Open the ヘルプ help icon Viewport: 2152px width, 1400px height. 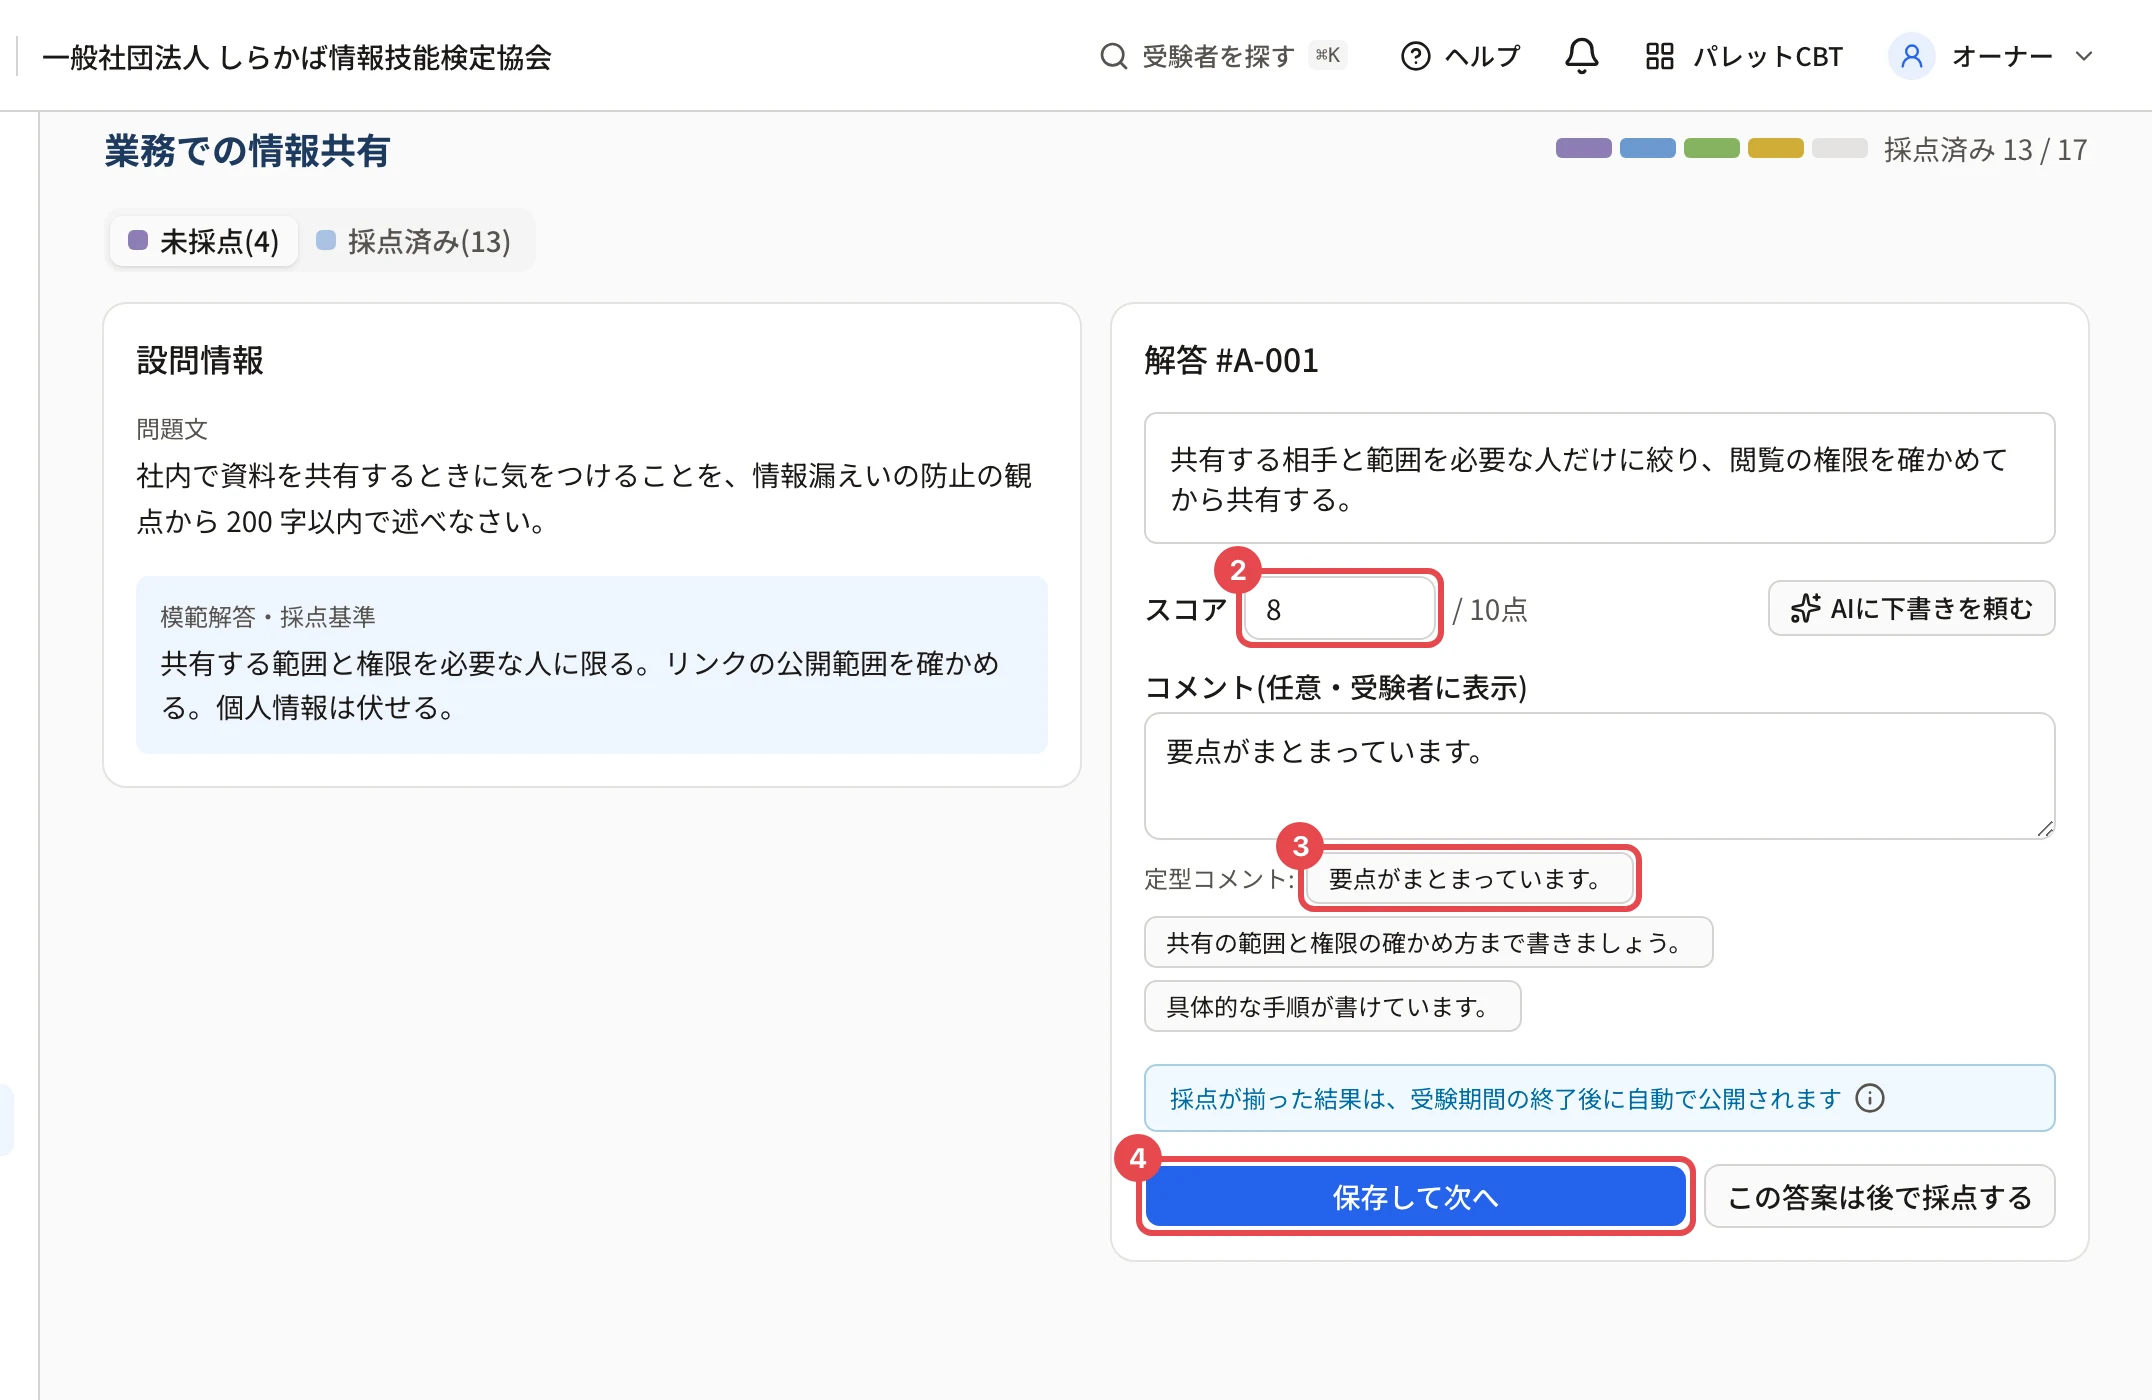(x=1415, y=56)
